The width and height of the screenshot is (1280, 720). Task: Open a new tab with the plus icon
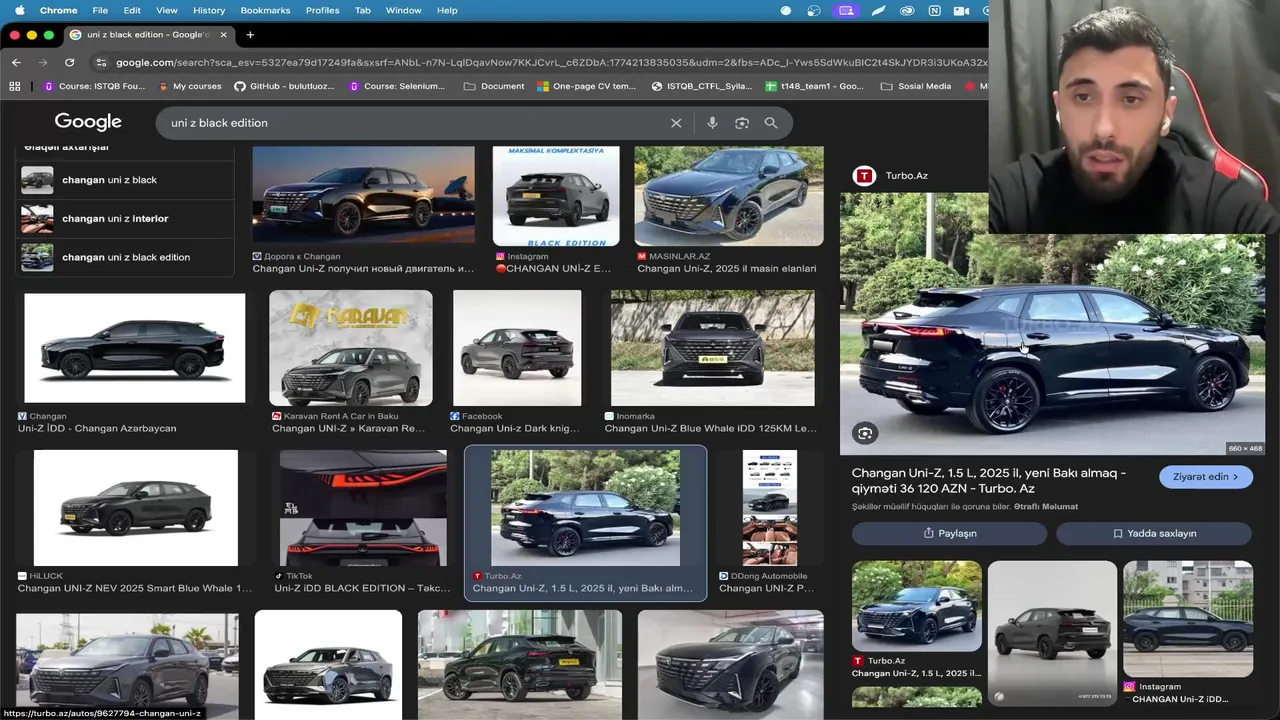click(250, 34)
